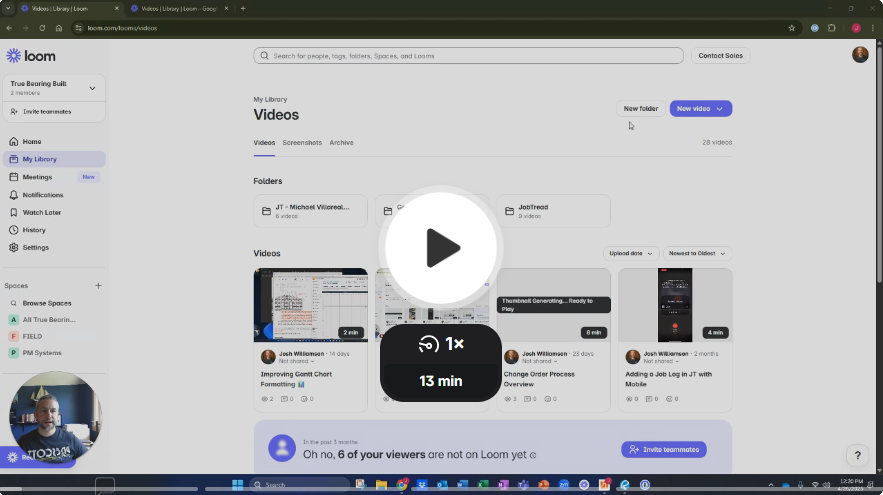
Task: Click the views icon on Gantt Chart video
Action: 267,399
